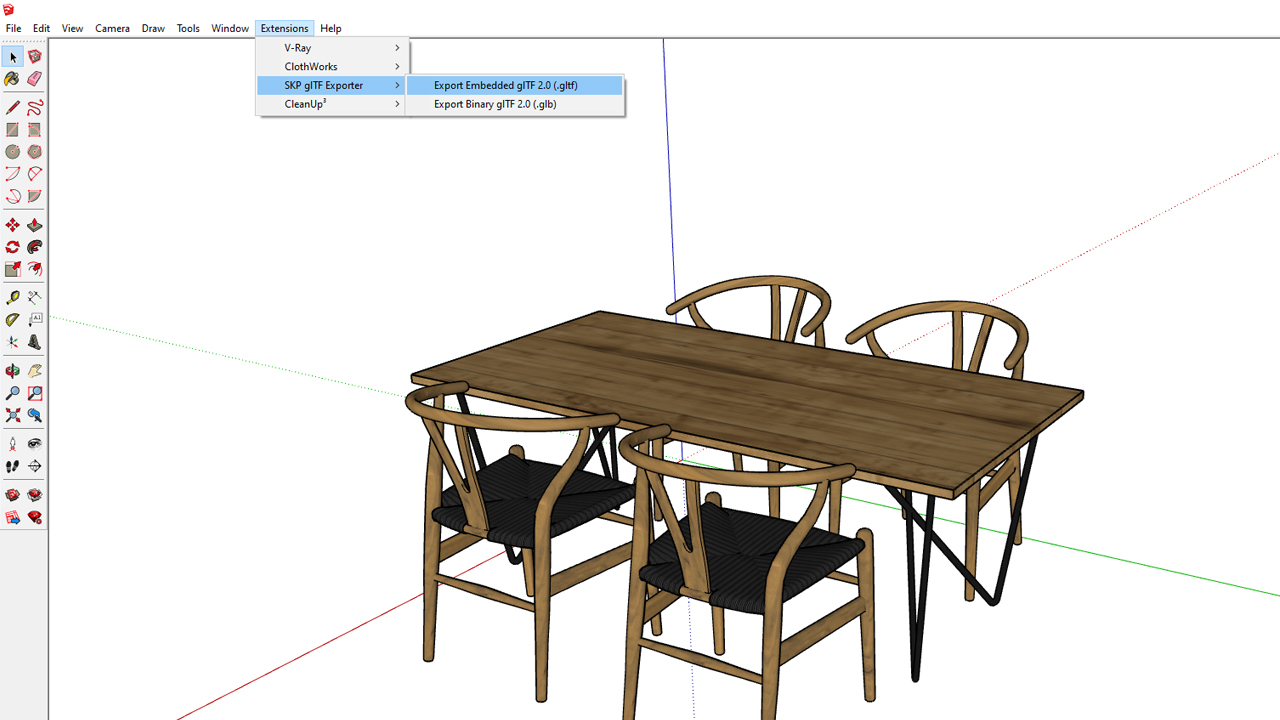This screenshot has height=720, width=1280.
Task: Choose the Rectangle tool
Action: pos(13,130)
